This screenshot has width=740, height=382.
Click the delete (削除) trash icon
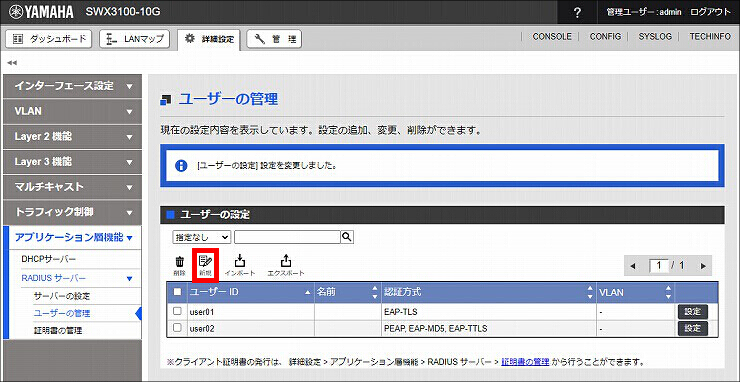[x=180, y=266]
